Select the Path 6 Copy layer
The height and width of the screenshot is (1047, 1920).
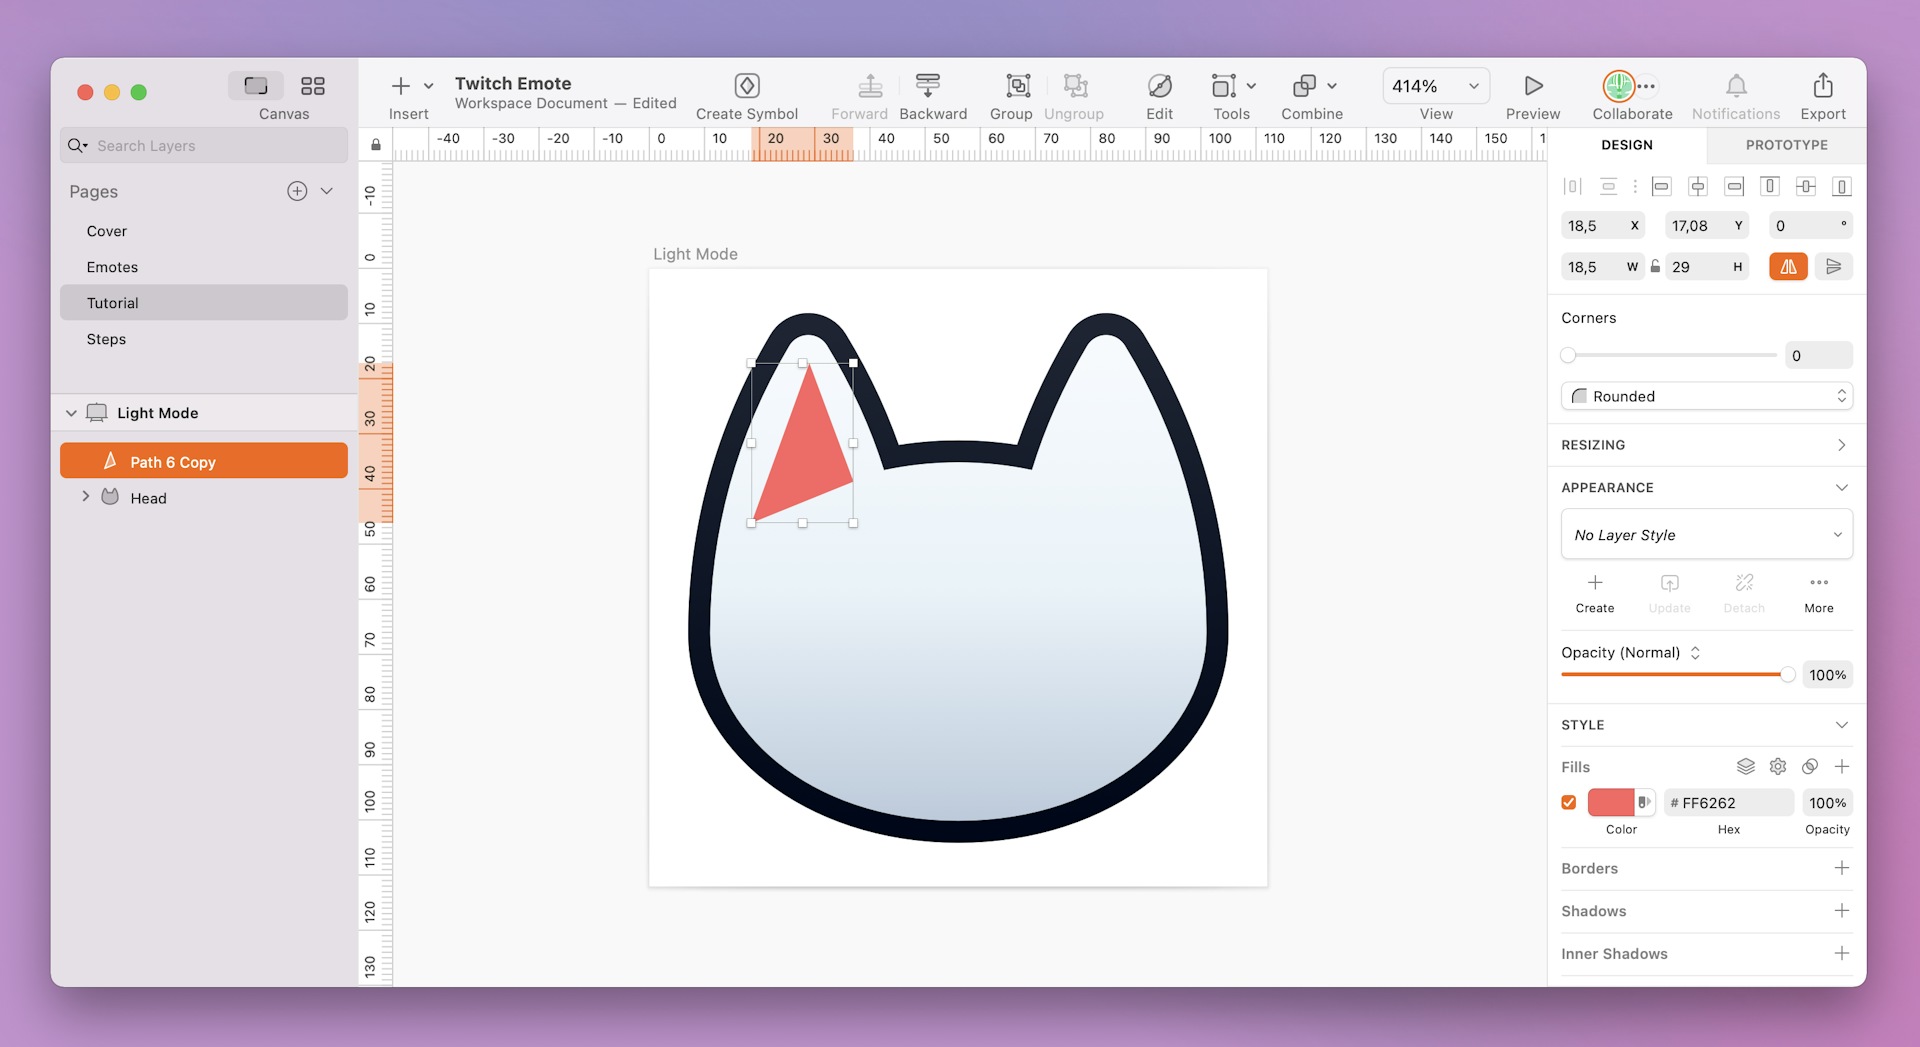(x=172, y=461)
